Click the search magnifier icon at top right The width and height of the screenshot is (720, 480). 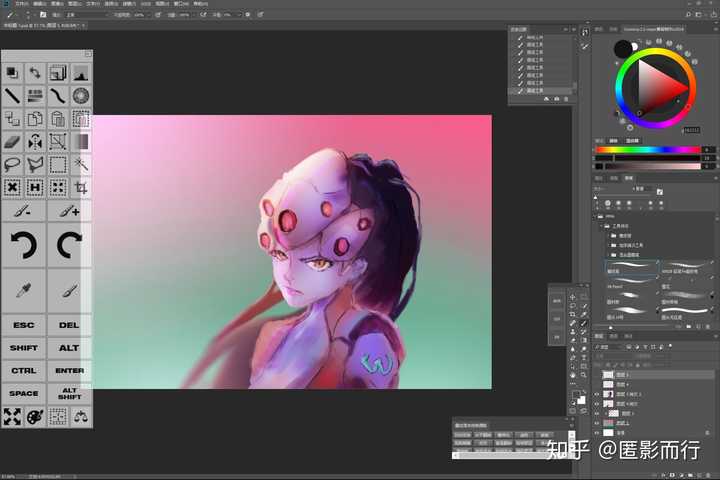688,15
